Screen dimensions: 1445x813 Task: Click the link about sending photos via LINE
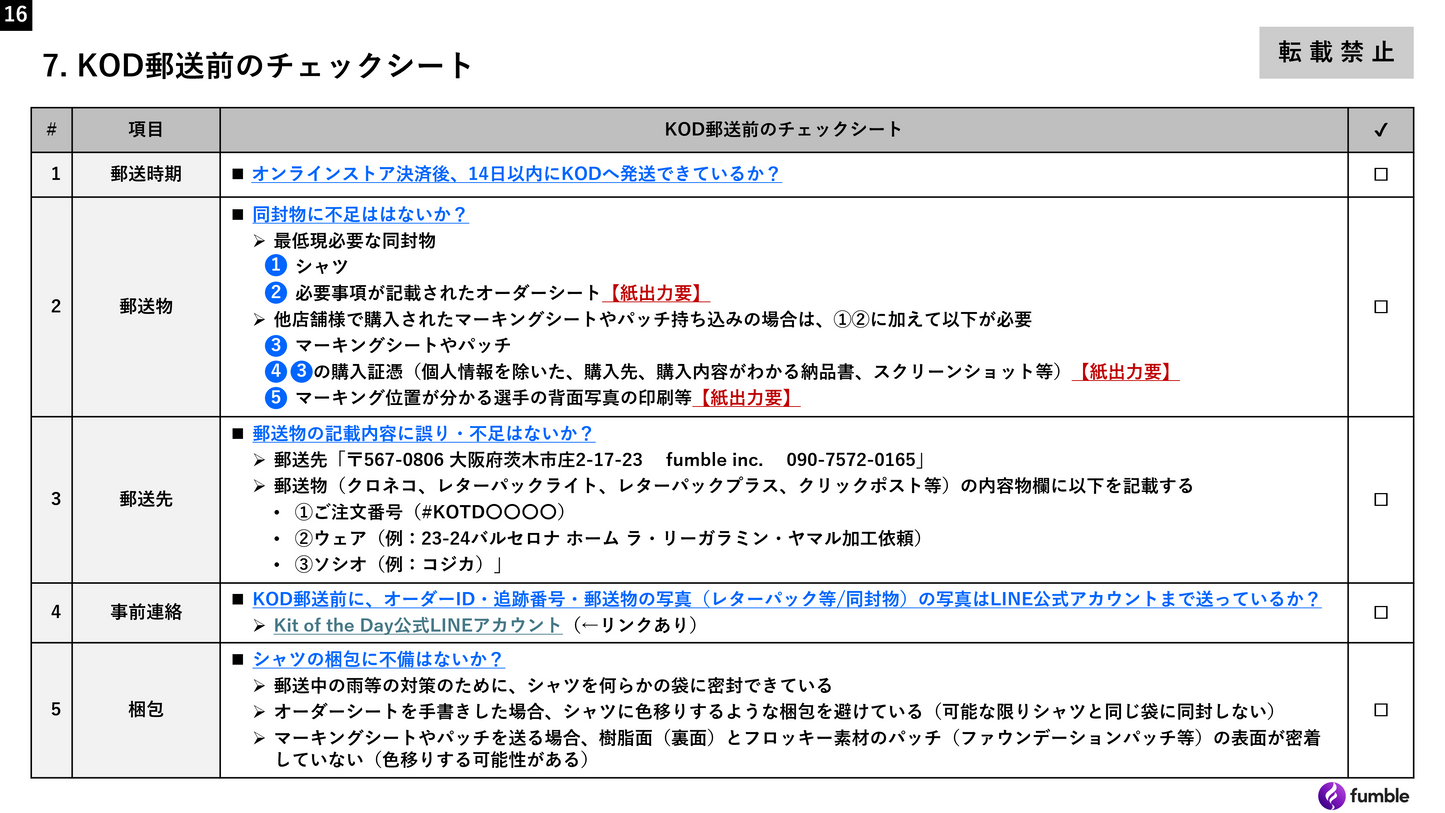786,599
